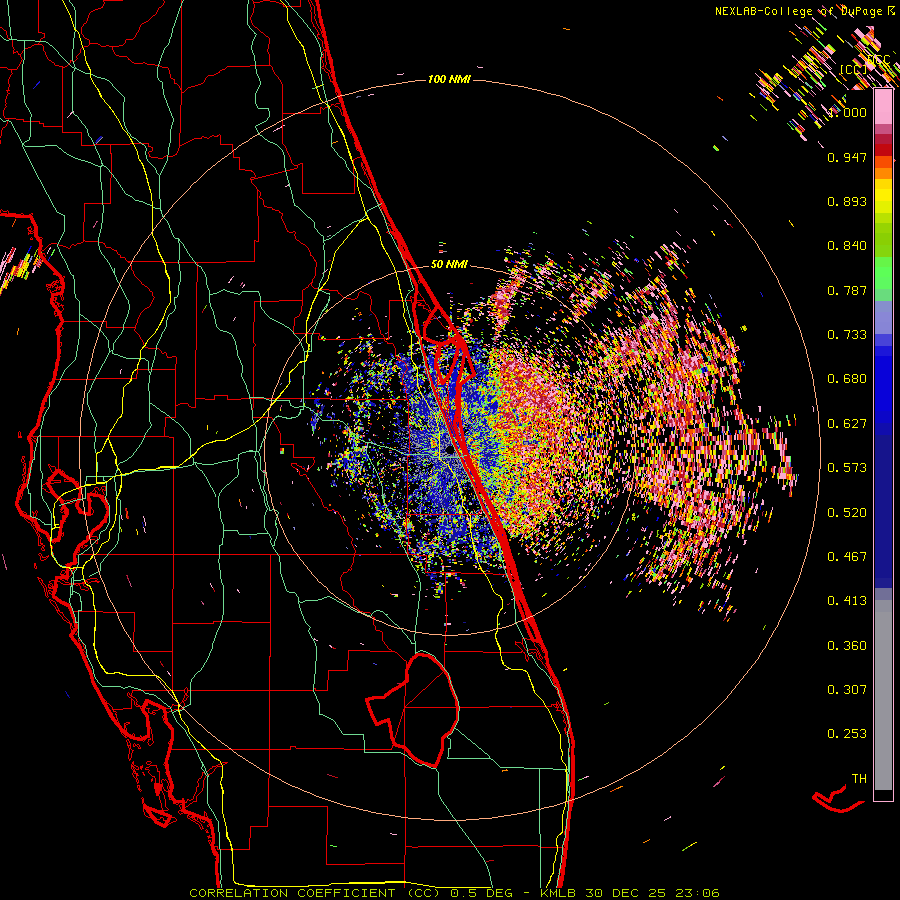
Task: Select the 0.307 value on the color scale
Action: 847,690
